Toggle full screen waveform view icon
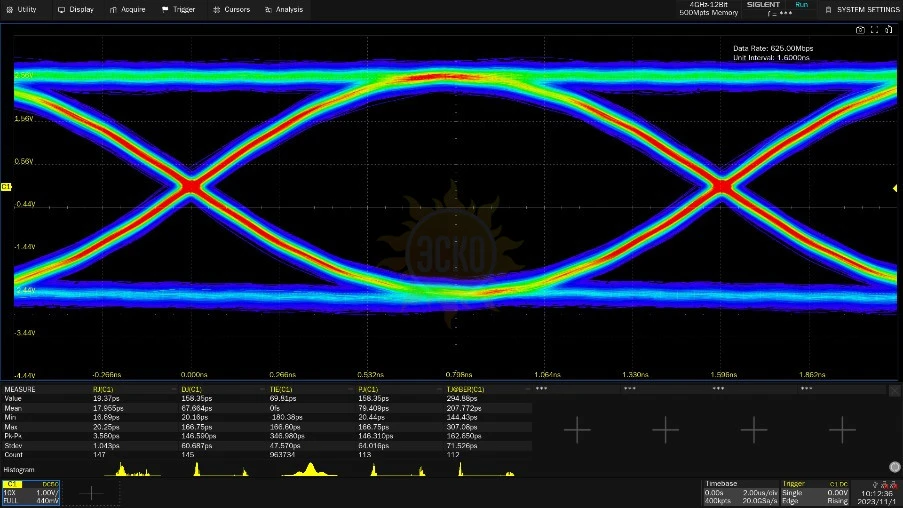The width and height of the screenshot is (903, 508). pyautogui.click(x=874, y=30)
